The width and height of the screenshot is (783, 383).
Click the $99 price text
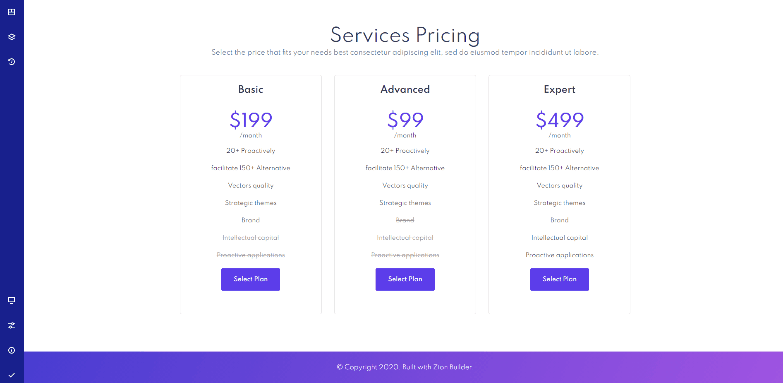tap(405, 120)
